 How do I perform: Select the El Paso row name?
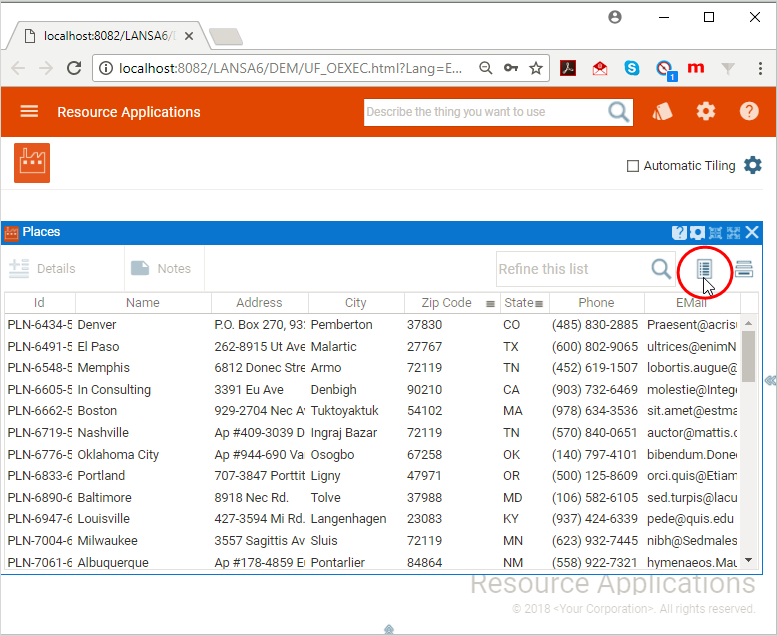pos(98,346)
